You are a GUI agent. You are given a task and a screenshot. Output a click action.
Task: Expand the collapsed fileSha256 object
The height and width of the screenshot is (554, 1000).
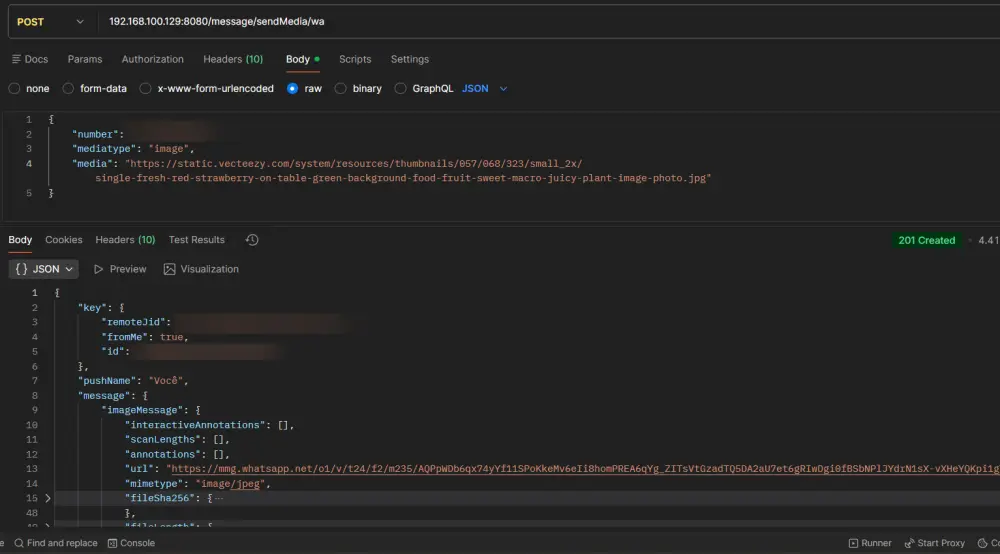(x=48, y=498)
